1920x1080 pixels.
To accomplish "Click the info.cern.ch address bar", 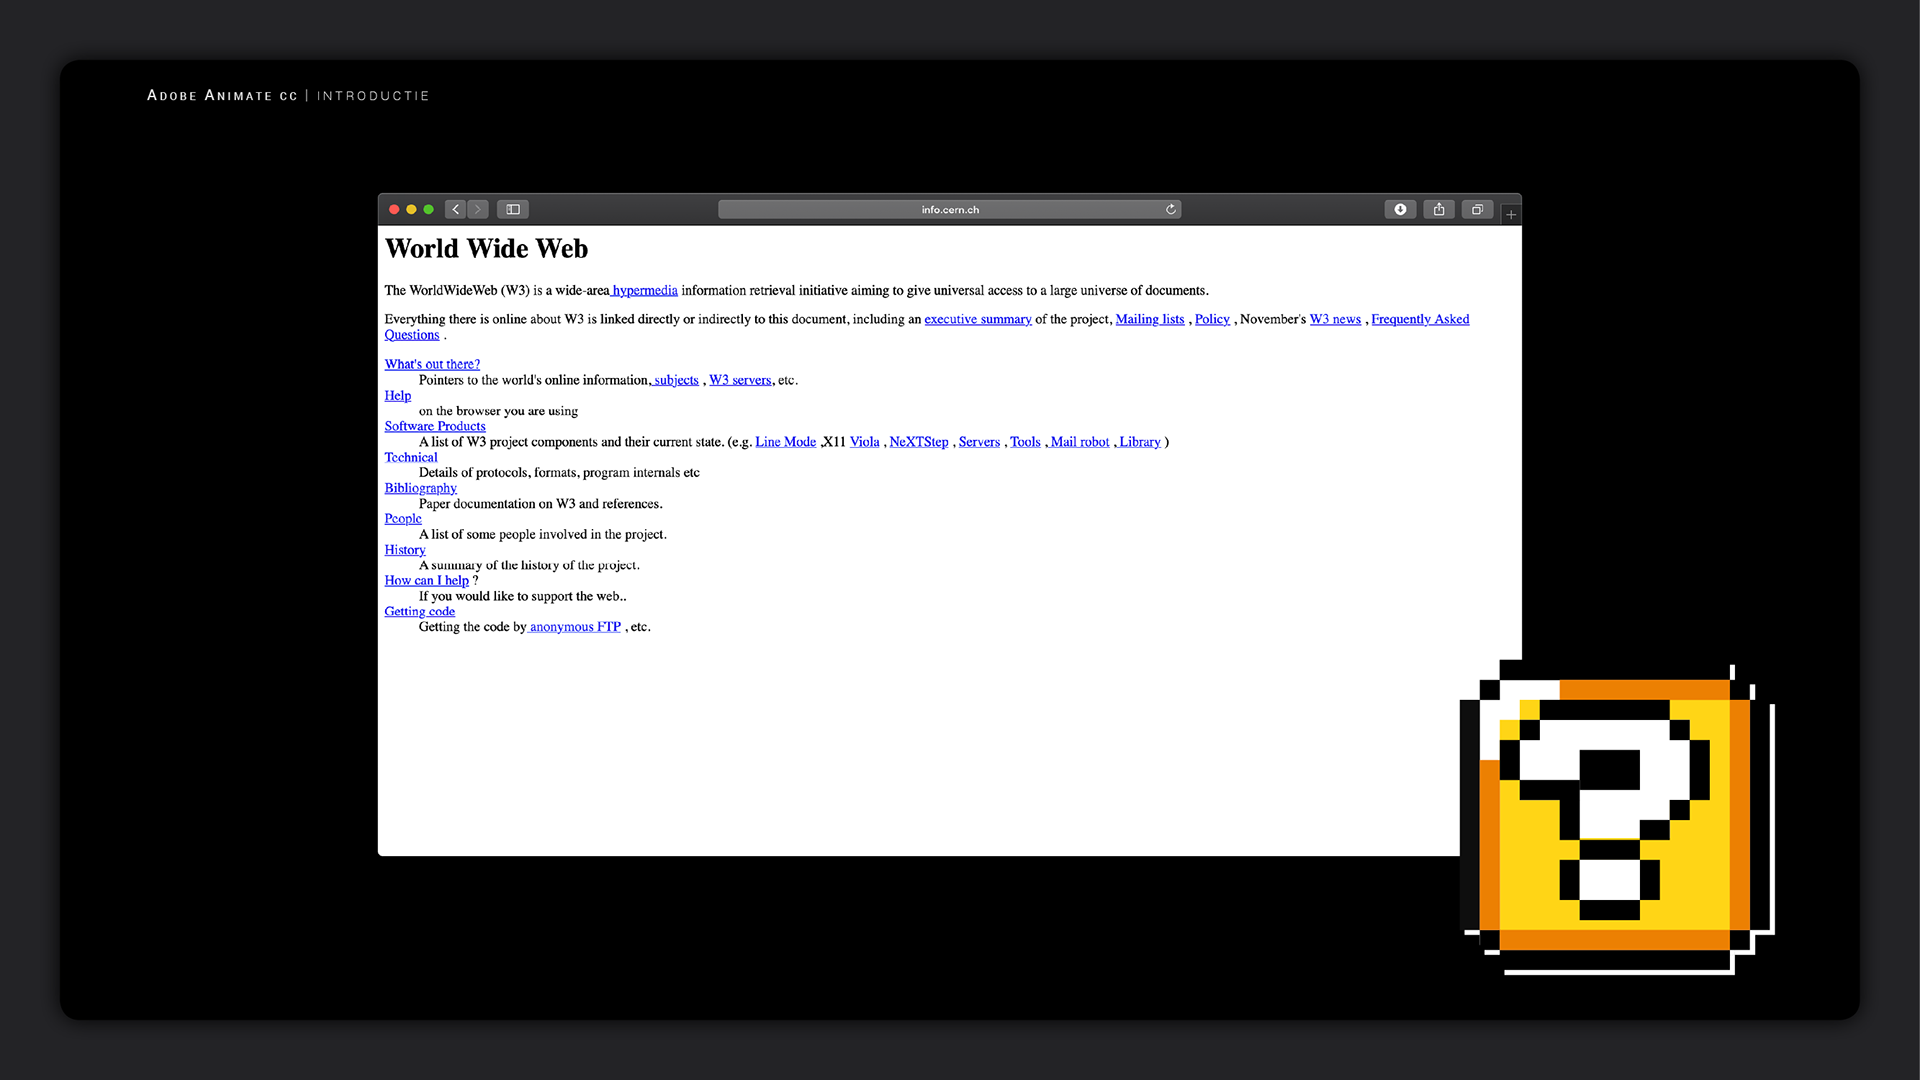I will tap(949, 209).
